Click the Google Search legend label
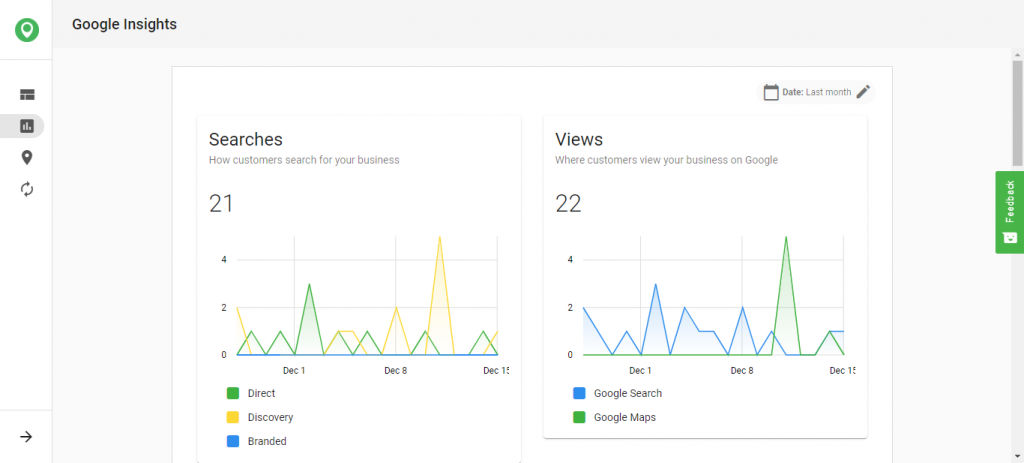This screenshot has width=1024, height=463. (628, 393)
